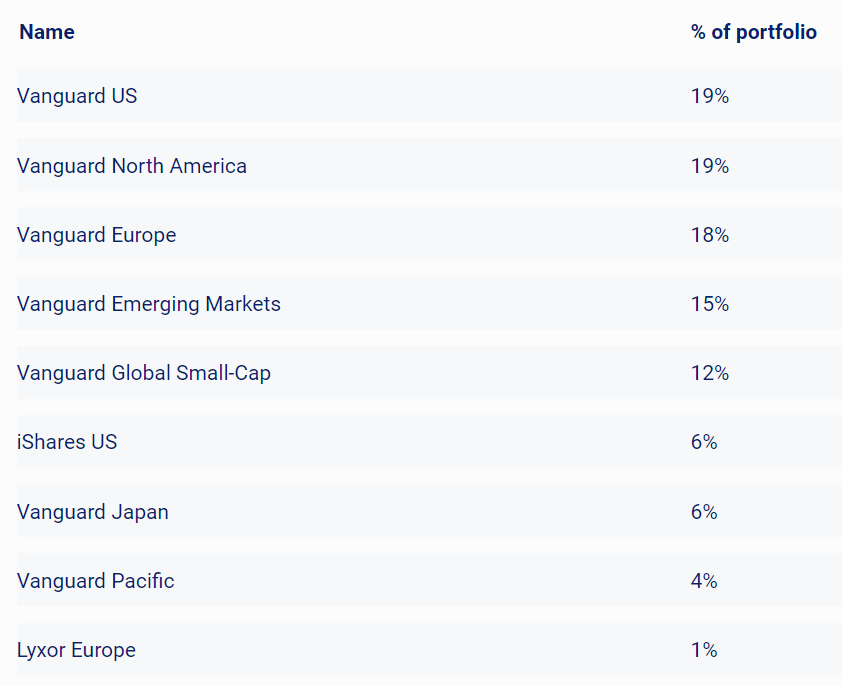Click the % of portfolio column header
This screenshot has height=686, width=842.
753,32
